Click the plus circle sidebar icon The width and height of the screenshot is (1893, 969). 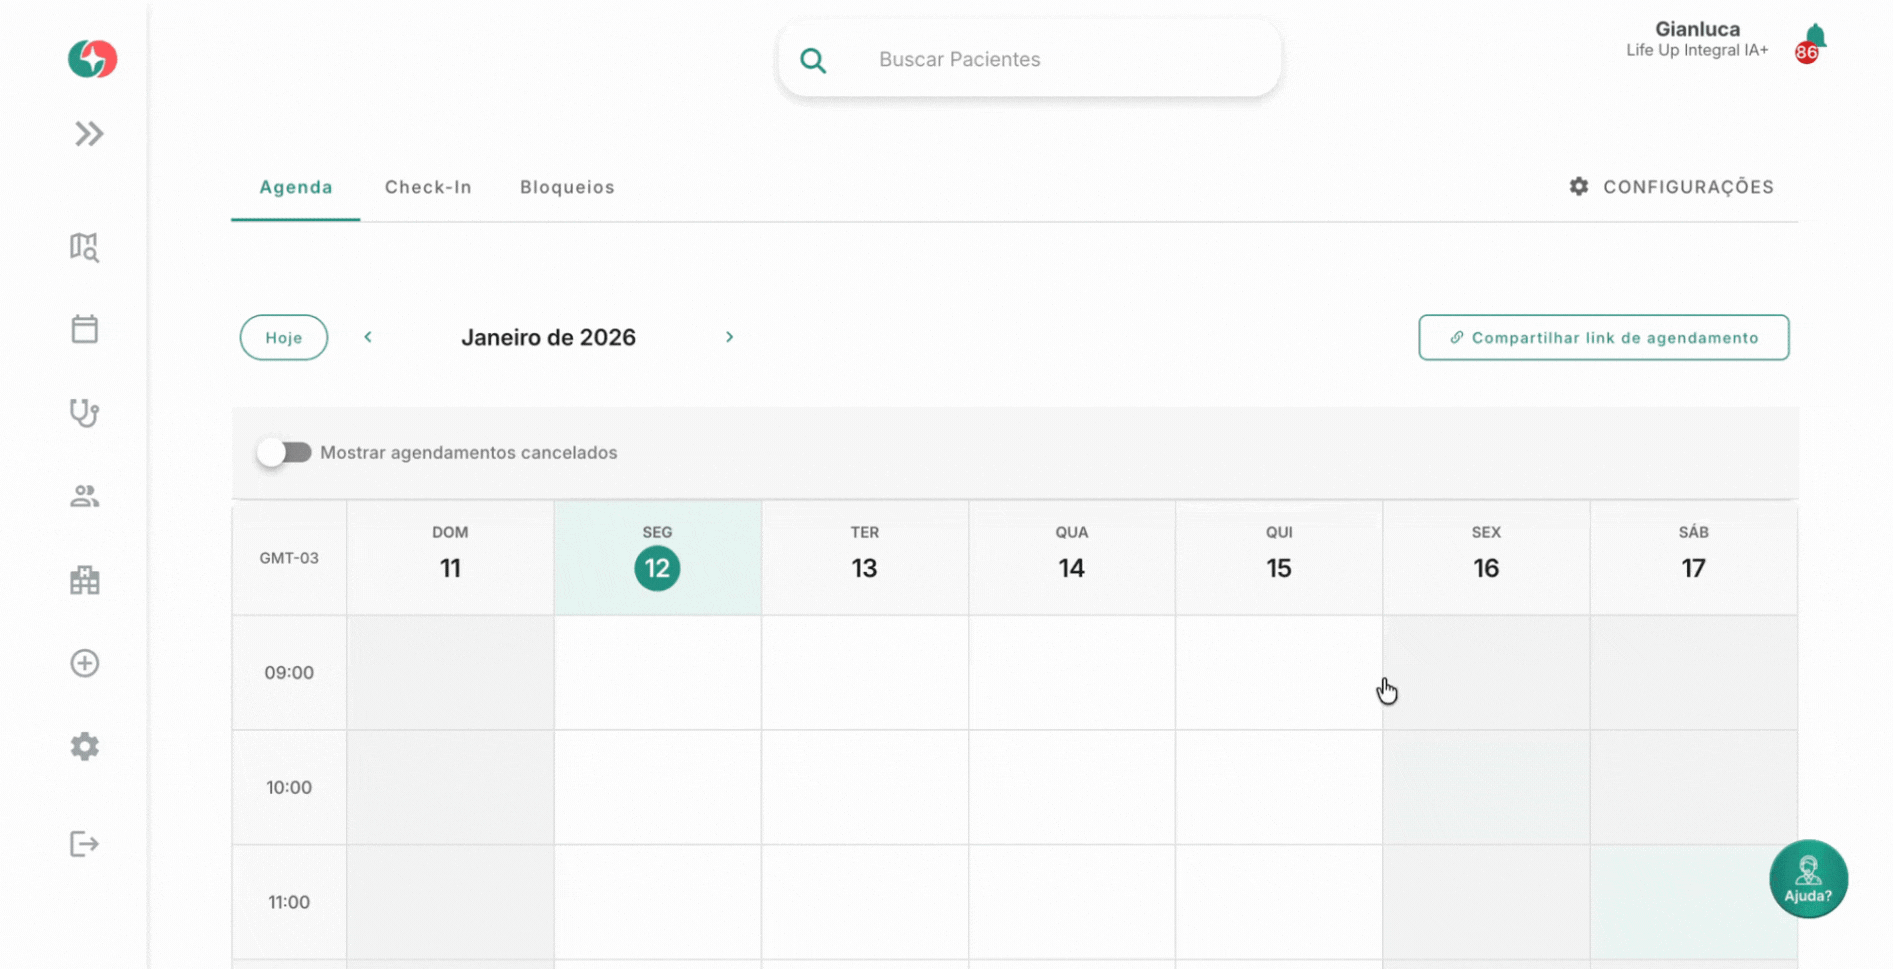(x=85, y=663)
